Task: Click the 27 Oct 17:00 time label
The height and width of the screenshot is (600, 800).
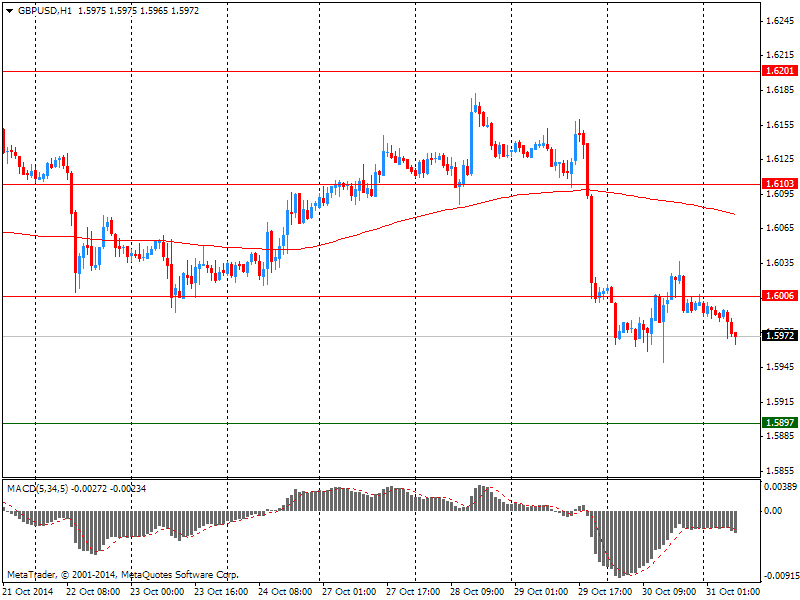Action: (413, 592)
